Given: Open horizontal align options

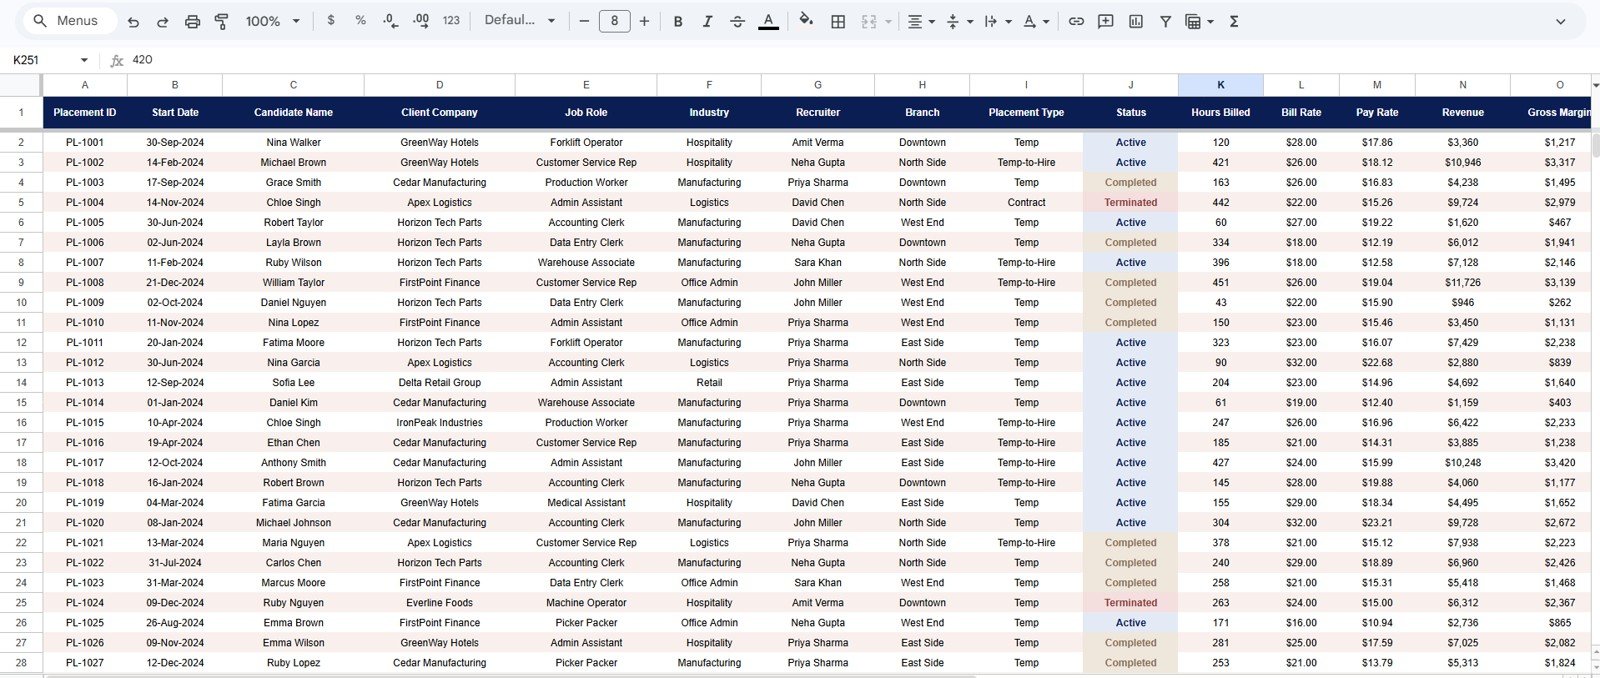Looking at the screenshot, I should click(x=920, y=21).
